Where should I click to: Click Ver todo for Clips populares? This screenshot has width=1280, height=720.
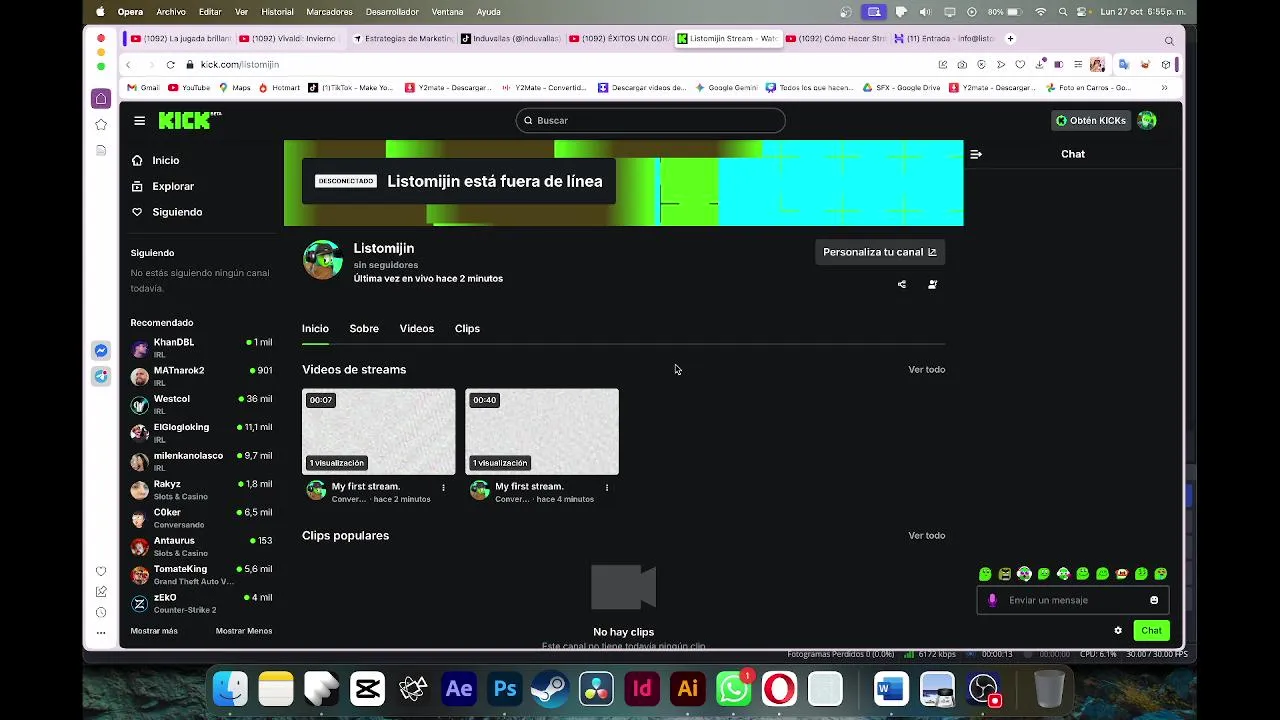(x=926, y=536)
